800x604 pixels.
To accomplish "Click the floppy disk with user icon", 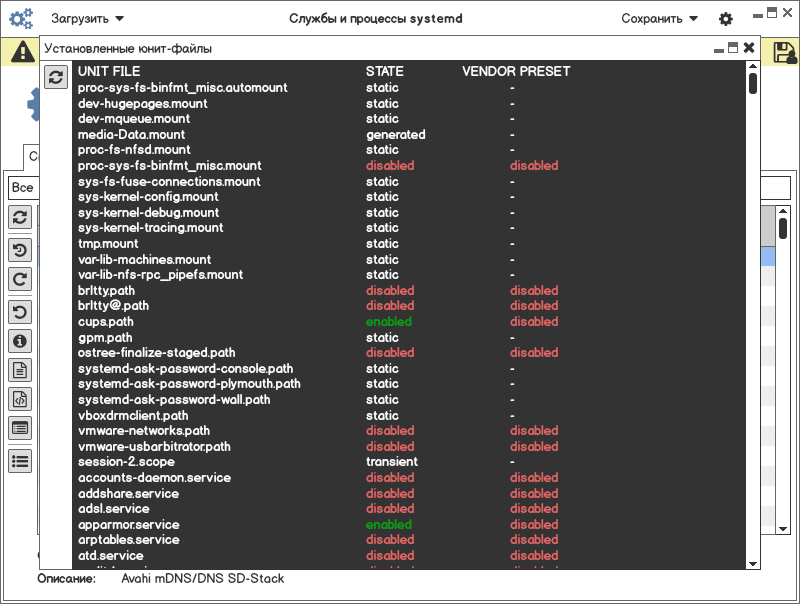I will click(x=785, y=53).
